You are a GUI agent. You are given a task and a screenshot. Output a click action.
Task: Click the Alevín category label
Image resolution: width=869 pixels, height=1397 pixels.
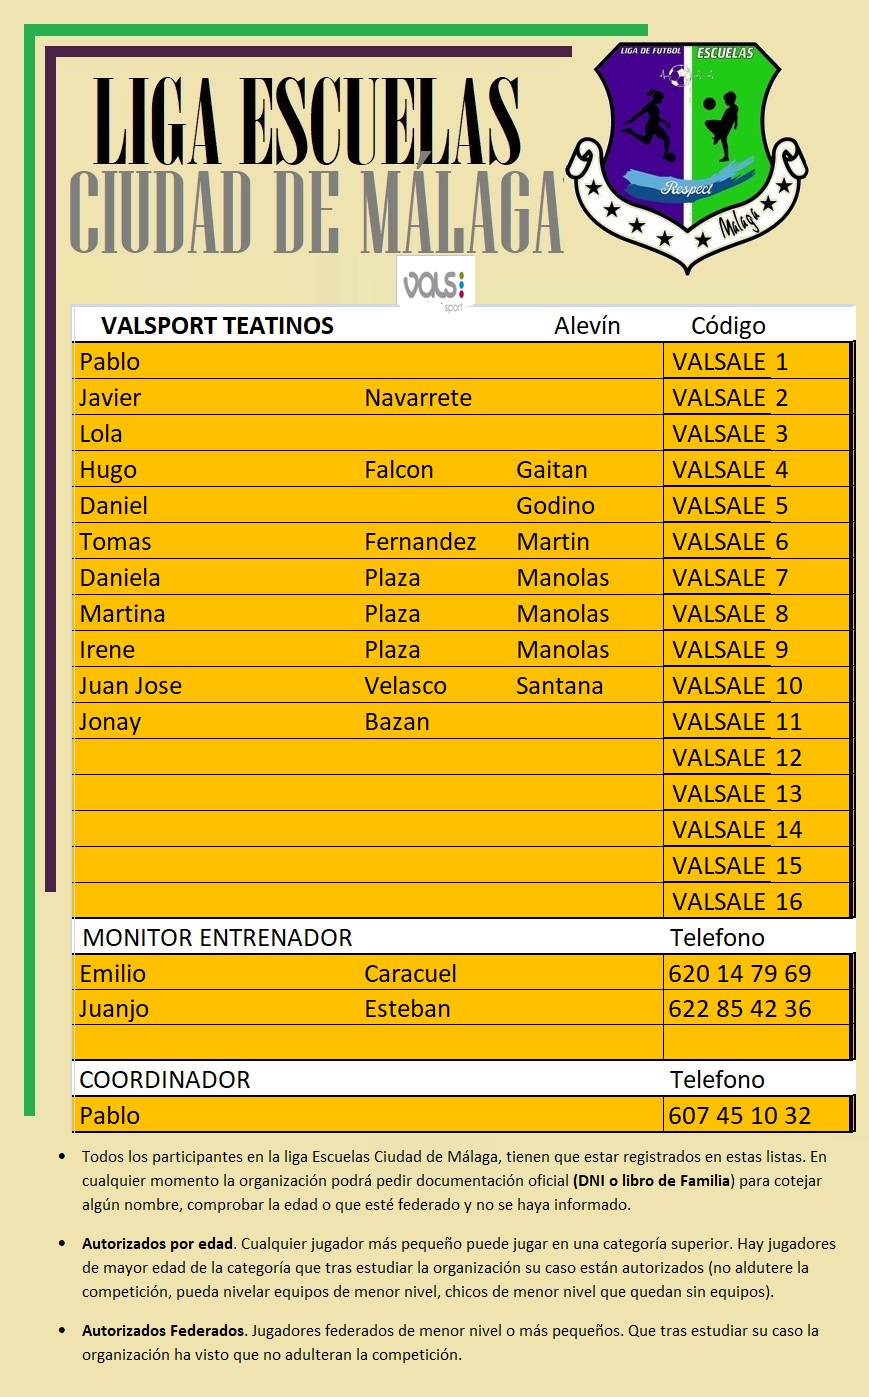coord(587,326)
